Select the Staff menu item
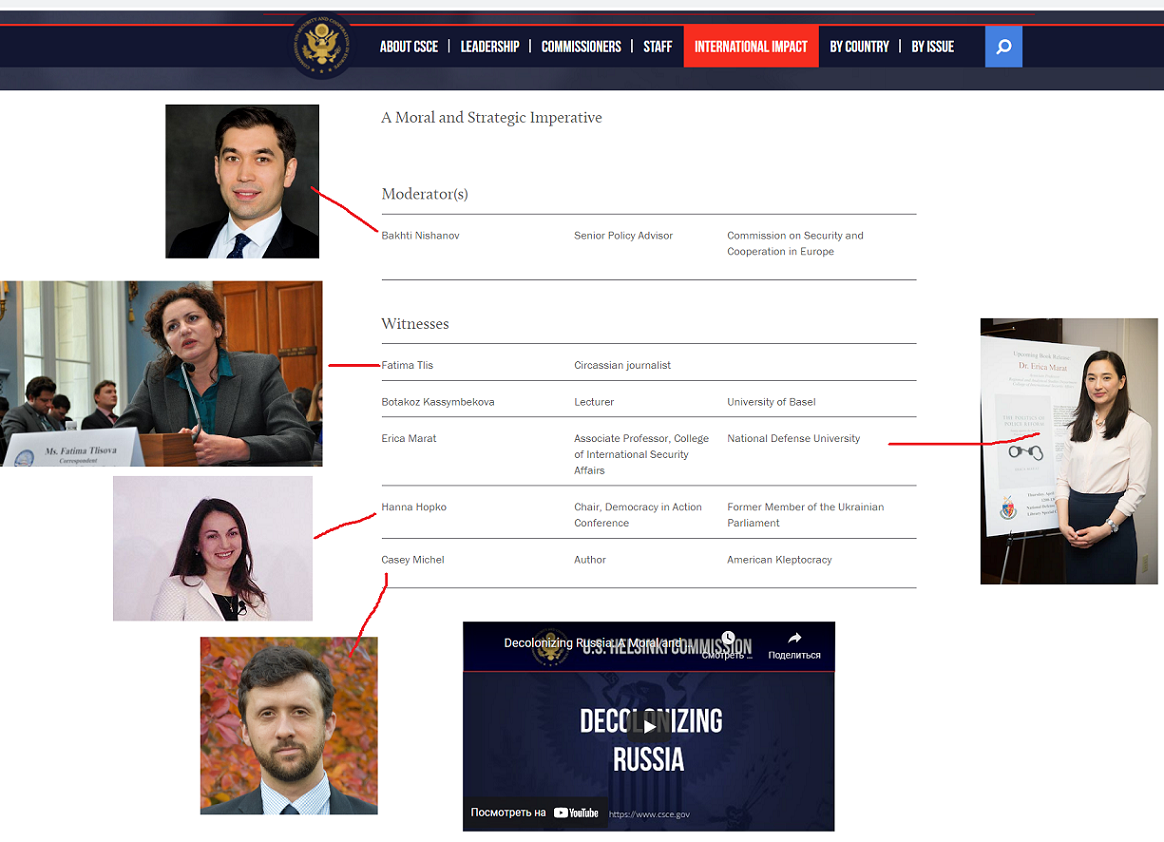The image size is (1164, 842). pyautogui.click(x=657, y=47)
